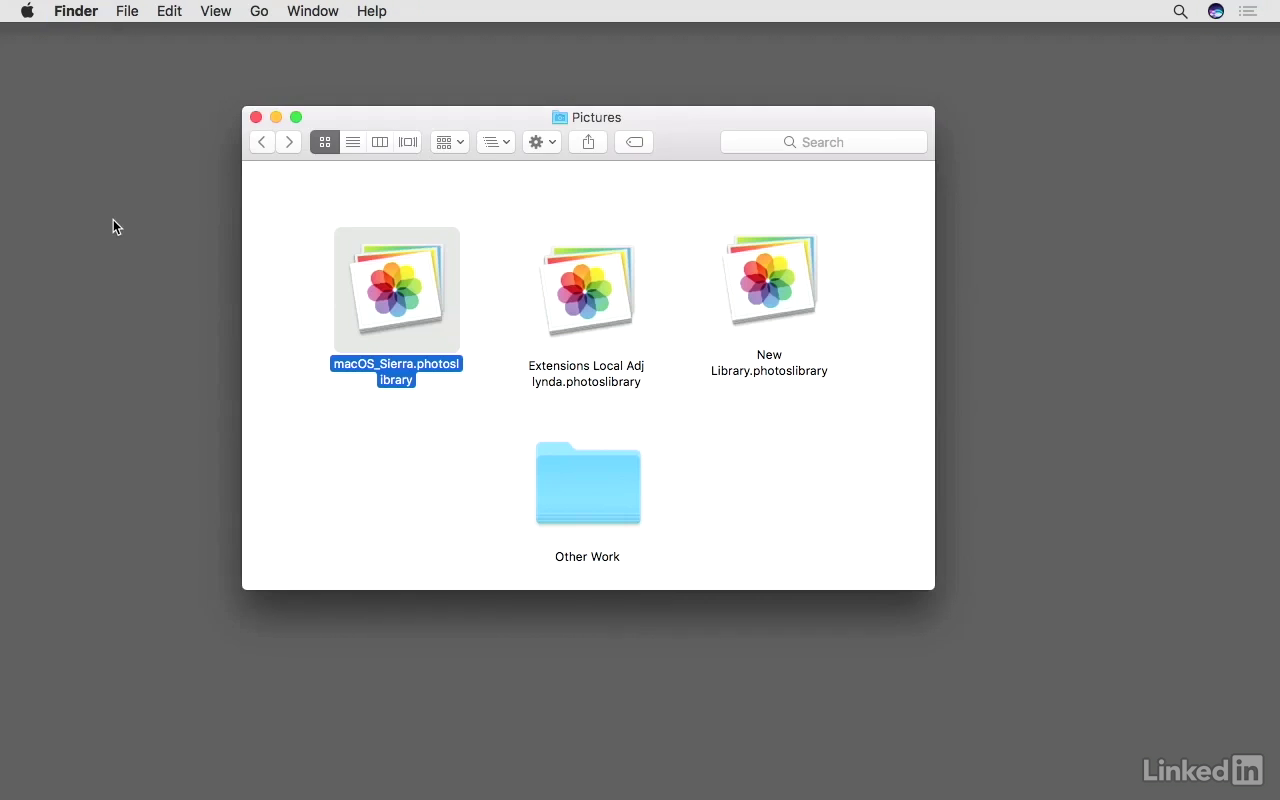Screen dimensions: 1280x800
Task: Click the Share button
Action: pyautogui.click(x=588, y=142)
